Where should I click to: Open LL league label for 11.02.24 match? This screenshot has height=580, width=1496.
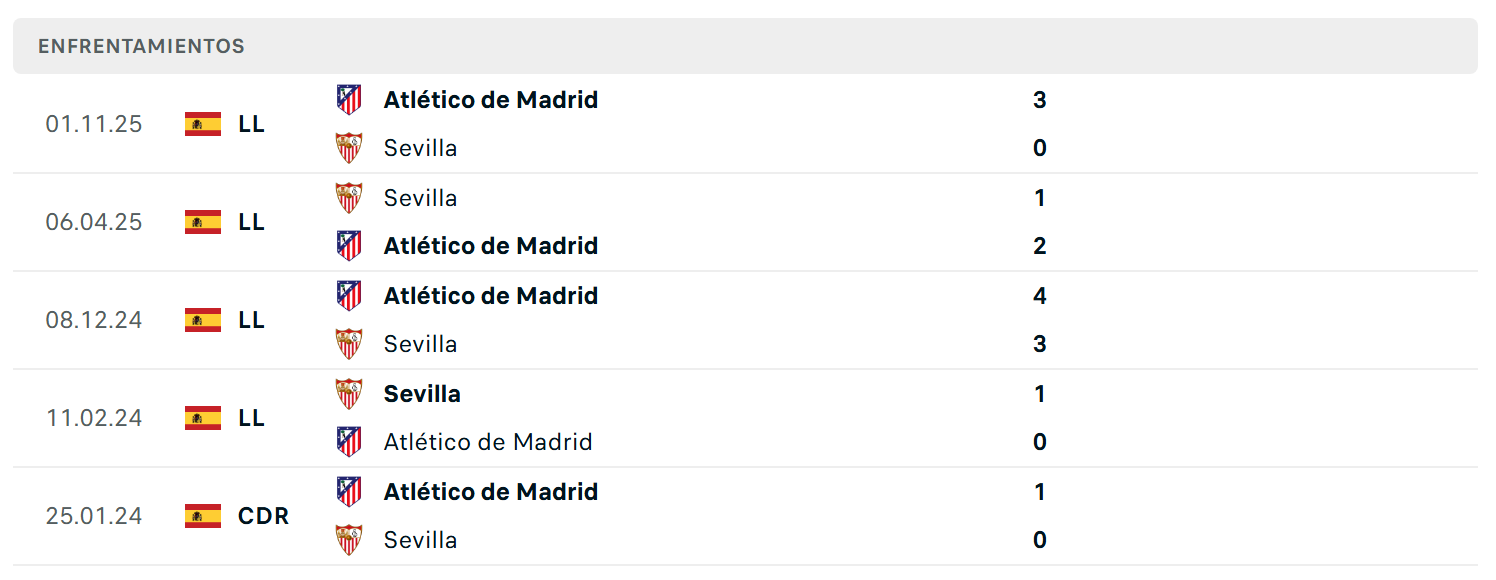click(252, 418)
